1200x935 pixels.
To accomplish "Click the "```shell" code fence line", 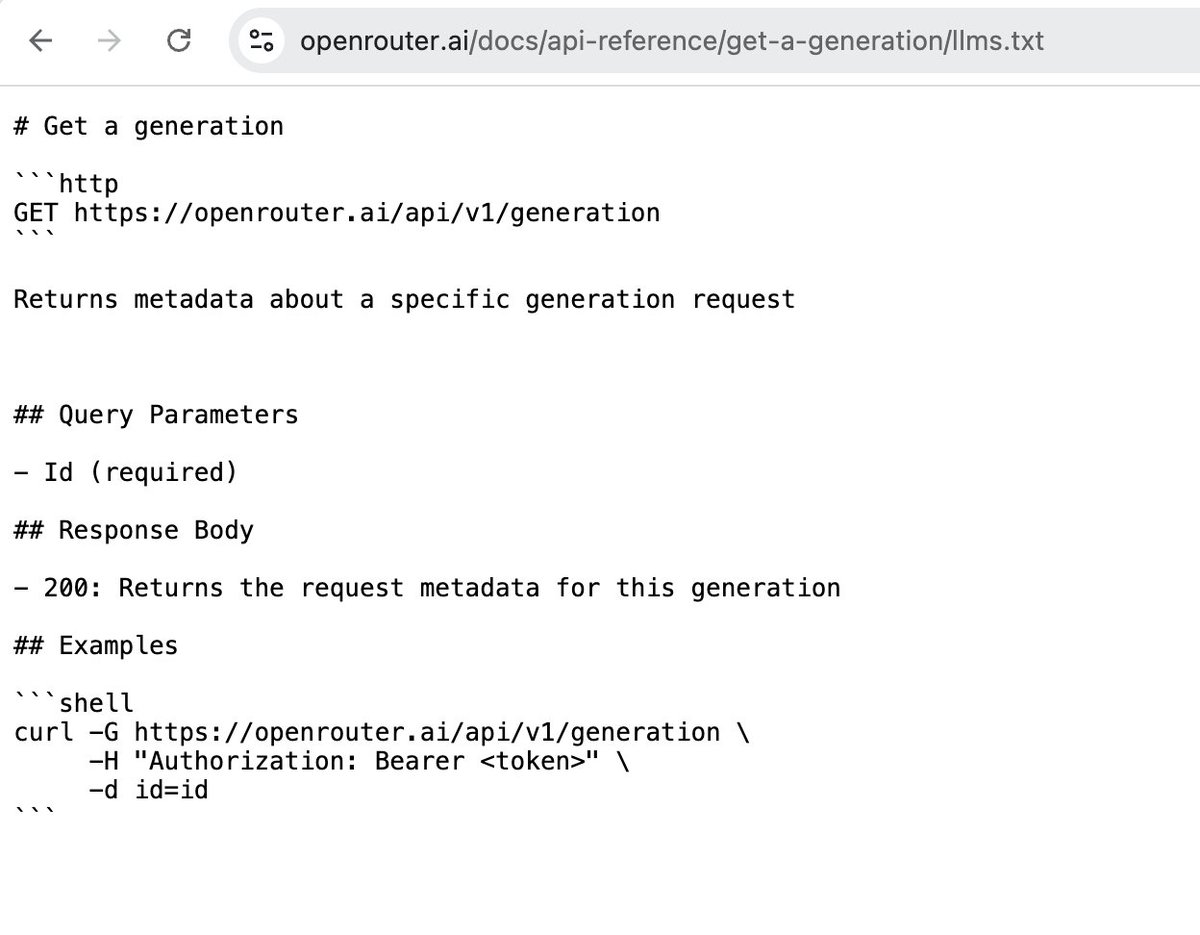I will [74, 703].
